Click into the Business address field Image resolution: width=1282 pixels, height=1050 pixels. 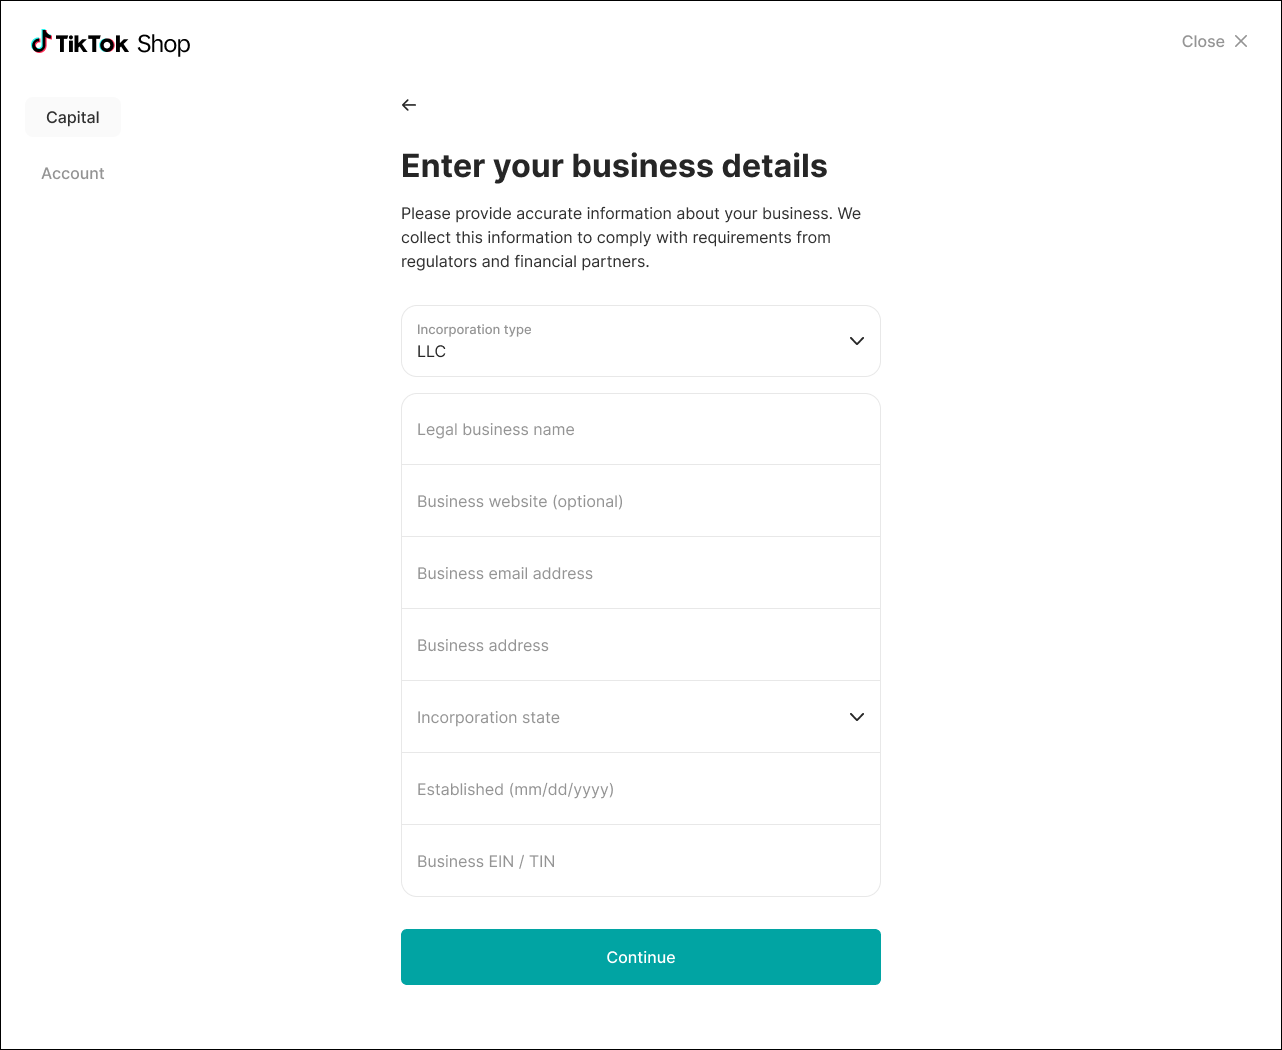[x=640, y=646]
